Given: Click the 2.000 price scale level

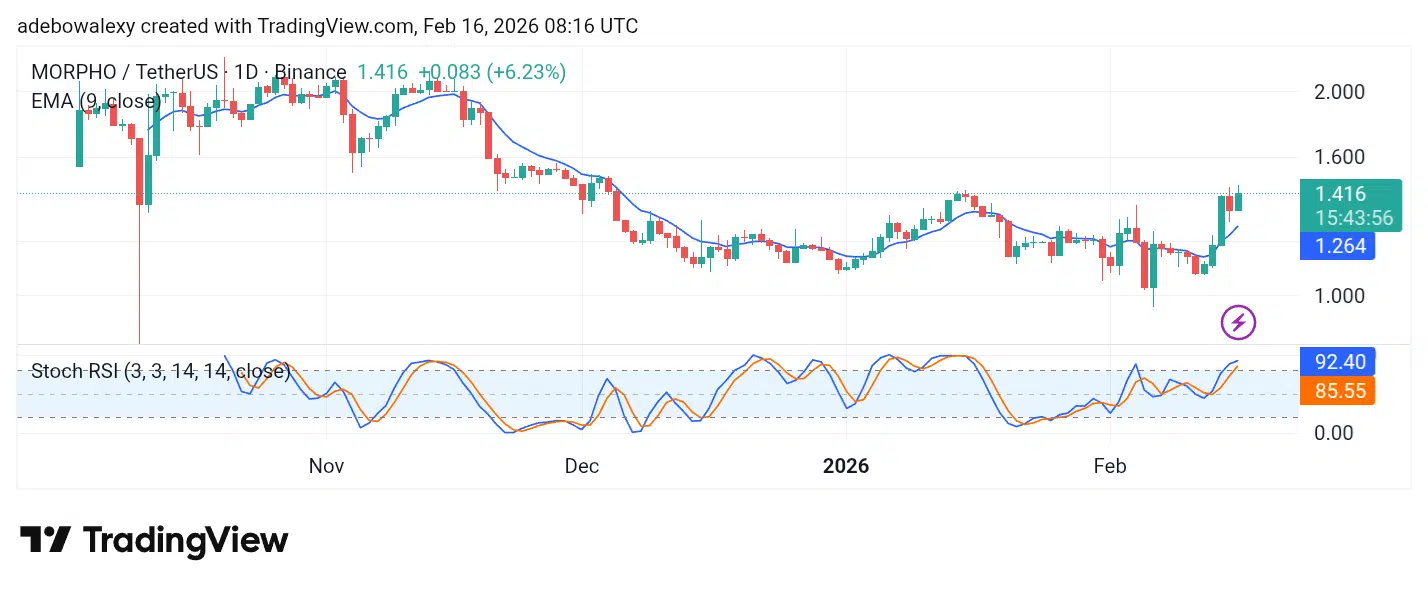Looking at the screenshot, I should [x=1339, y=92].
